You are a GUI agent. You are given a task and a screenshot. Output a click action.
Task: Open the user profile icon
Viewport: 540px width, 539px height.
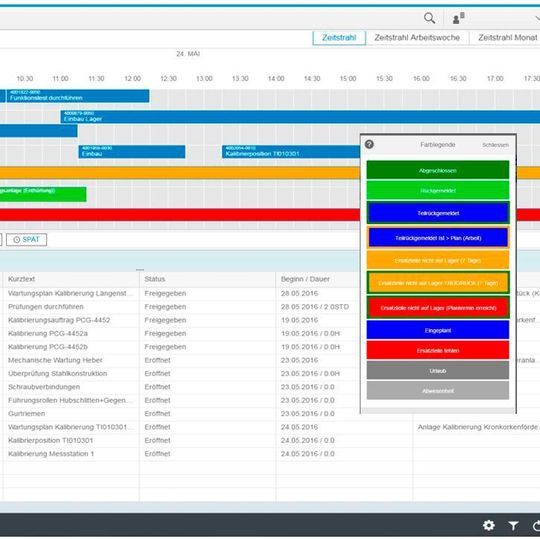458,18
